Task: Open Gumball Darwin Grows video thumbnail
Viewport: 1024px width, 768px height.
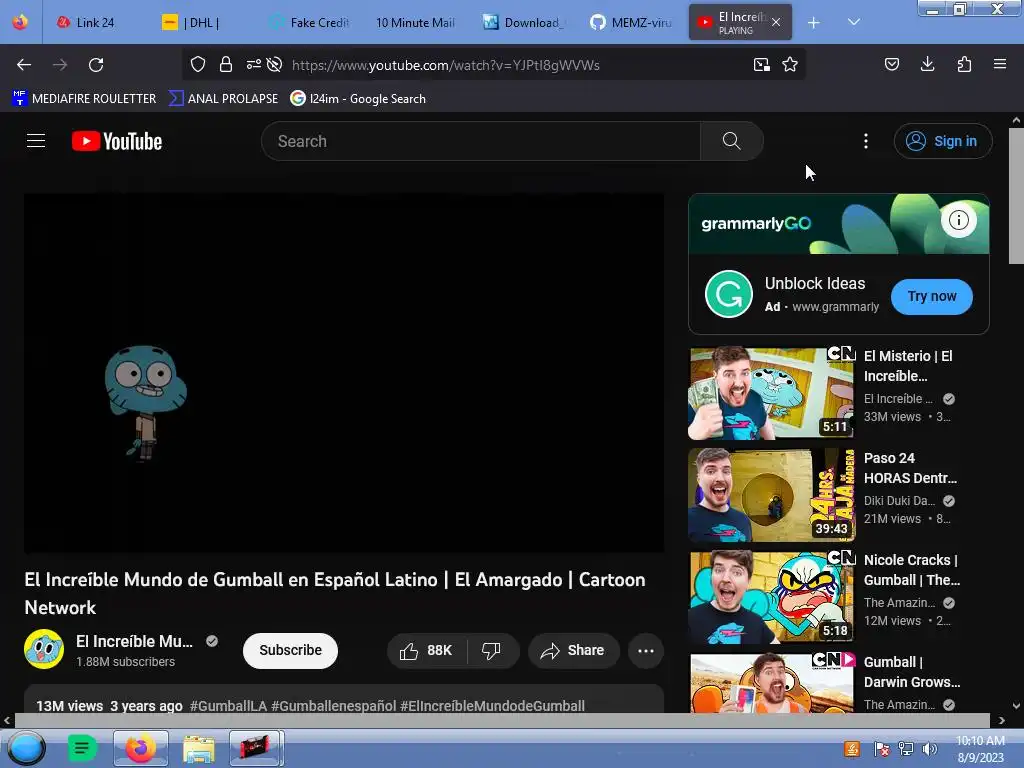Action: (772, 682)
